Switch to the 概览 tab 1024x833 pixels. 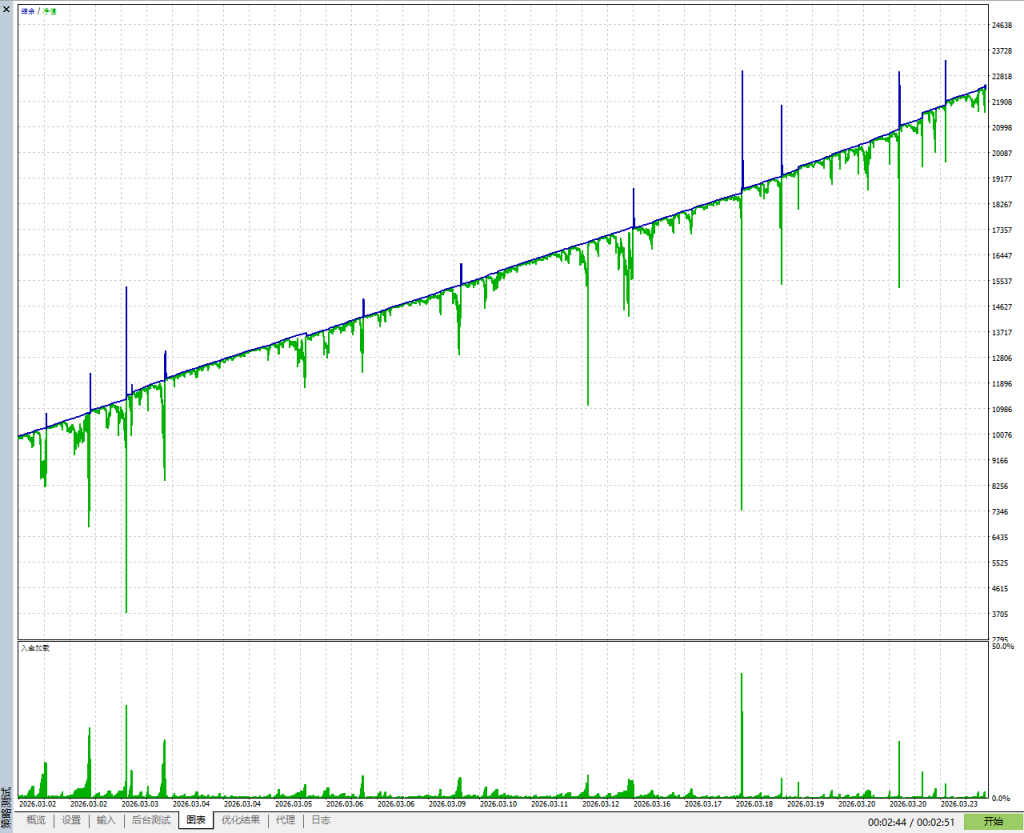point(36,820)
